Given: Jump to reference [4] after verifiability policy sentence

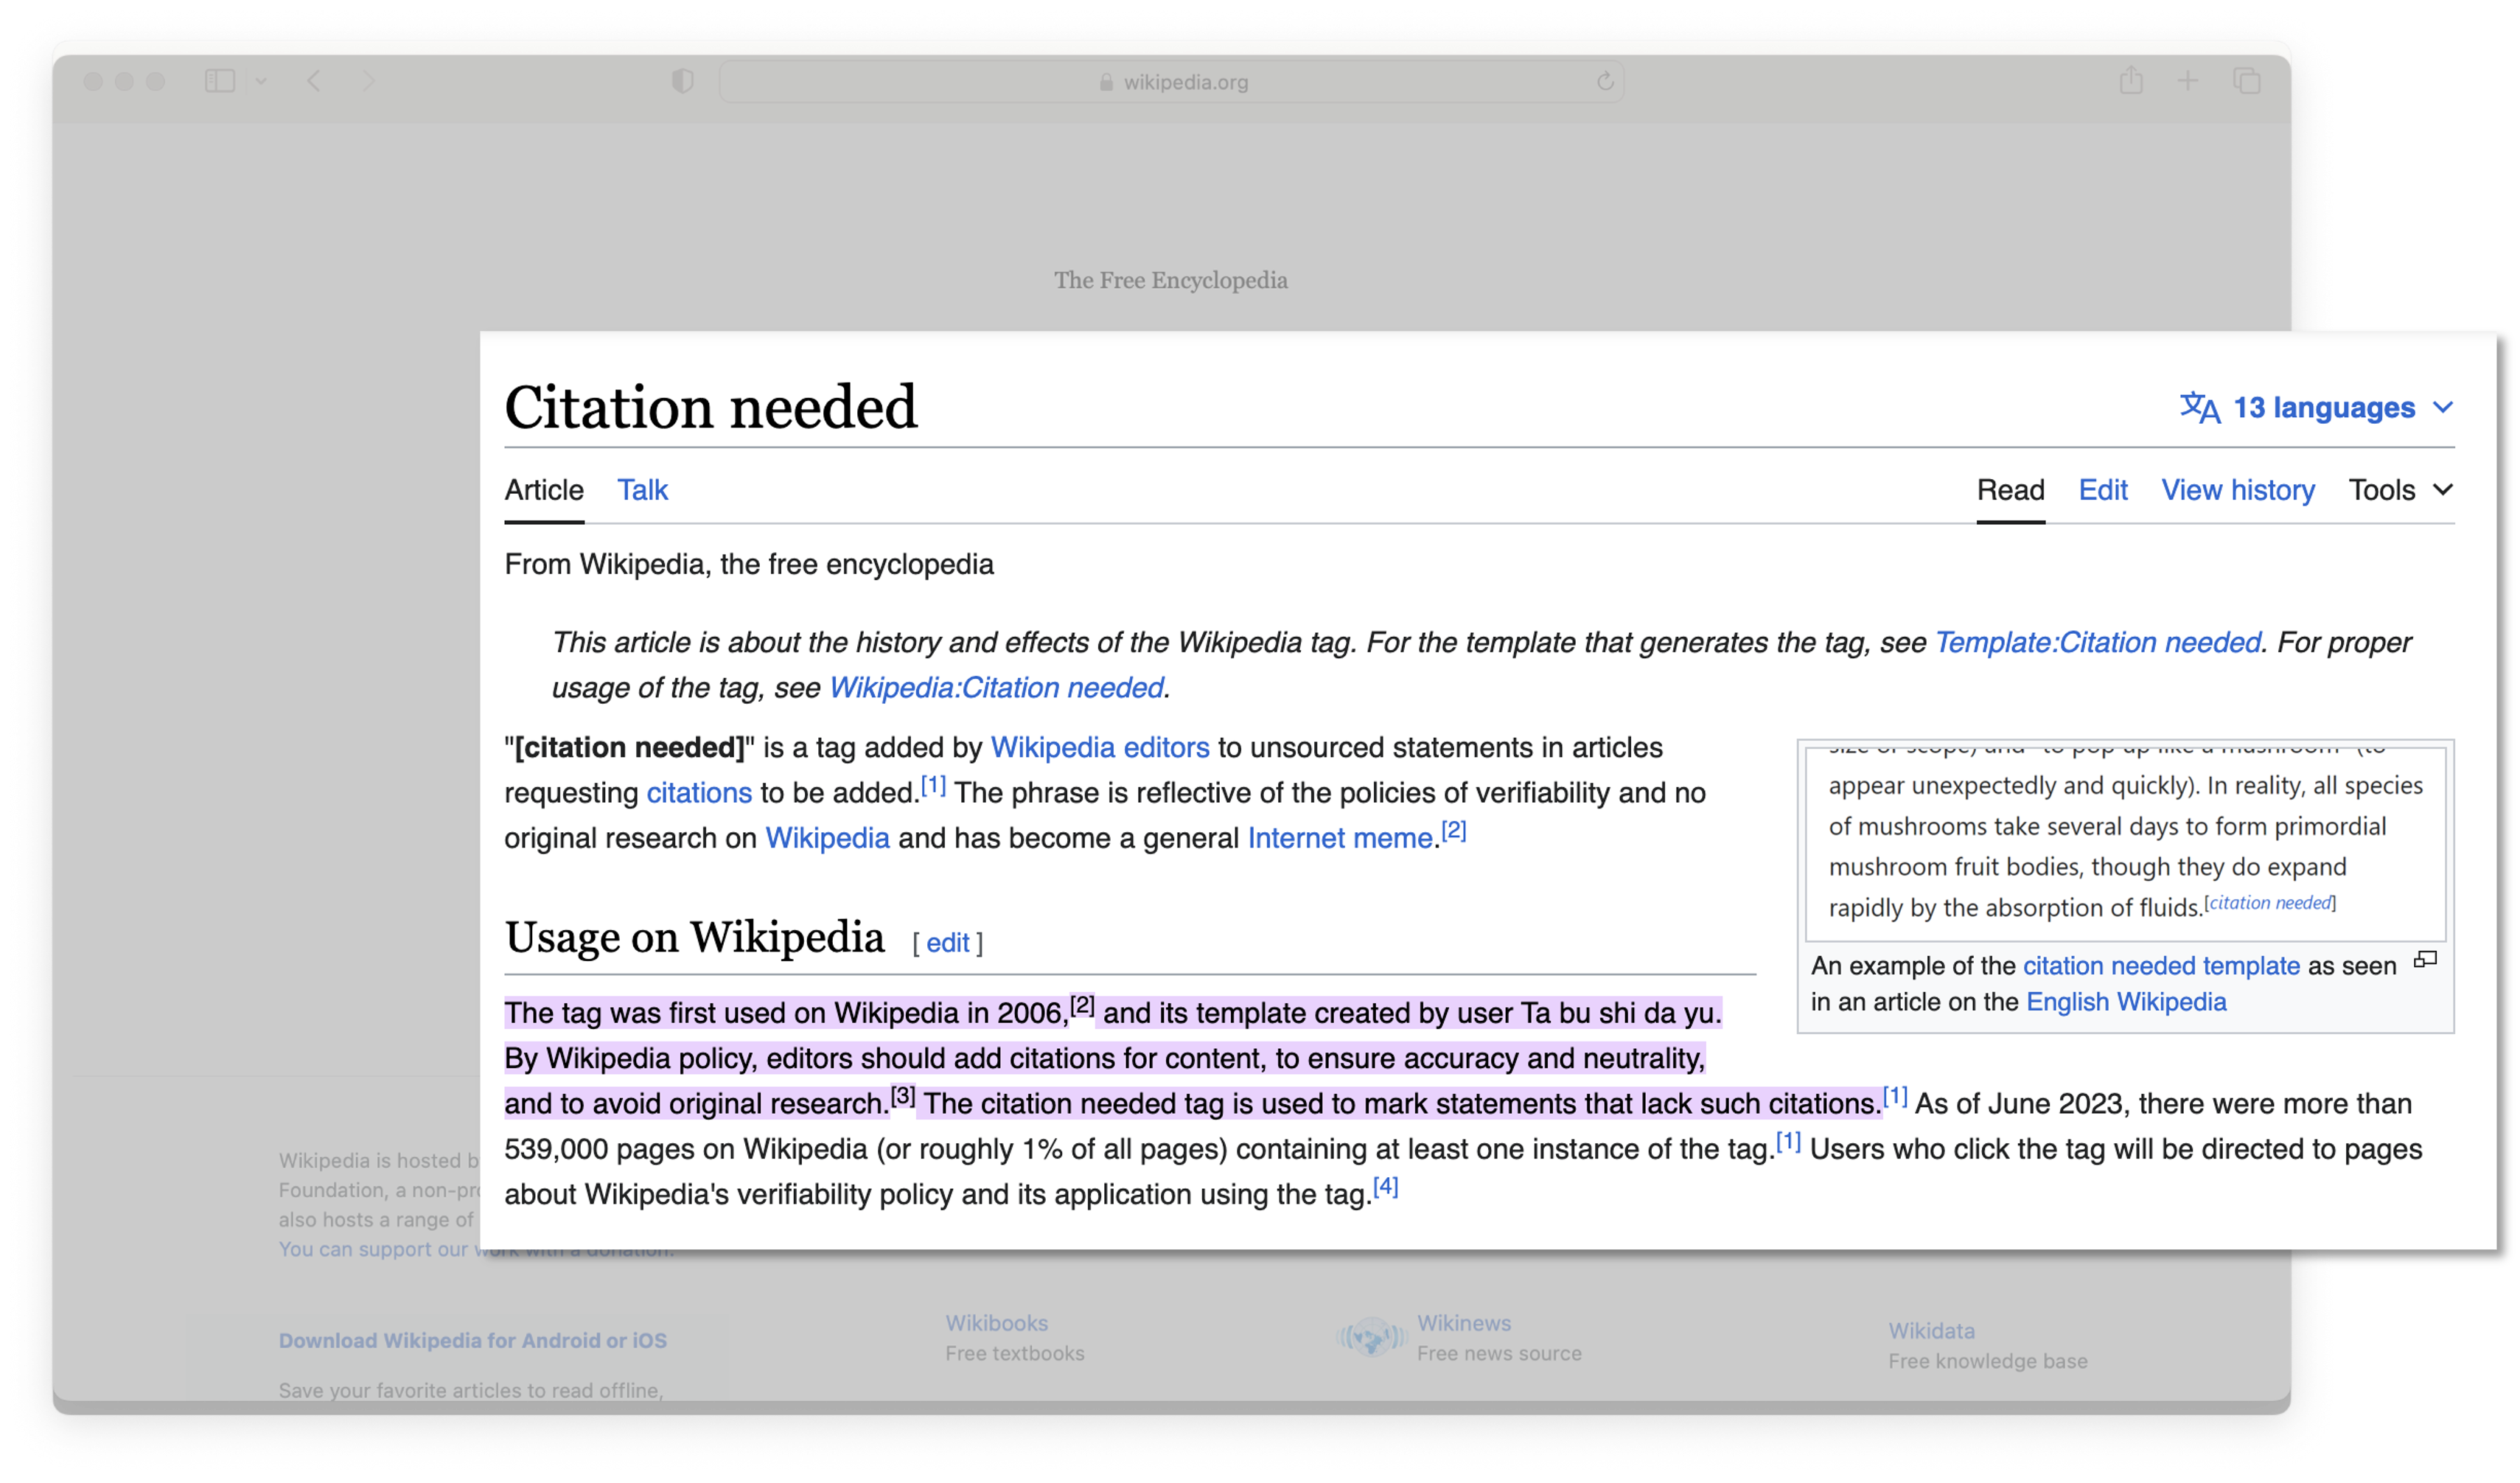Looking at the screenshot, I should pyautogui.click(x=1385, y=1187).
